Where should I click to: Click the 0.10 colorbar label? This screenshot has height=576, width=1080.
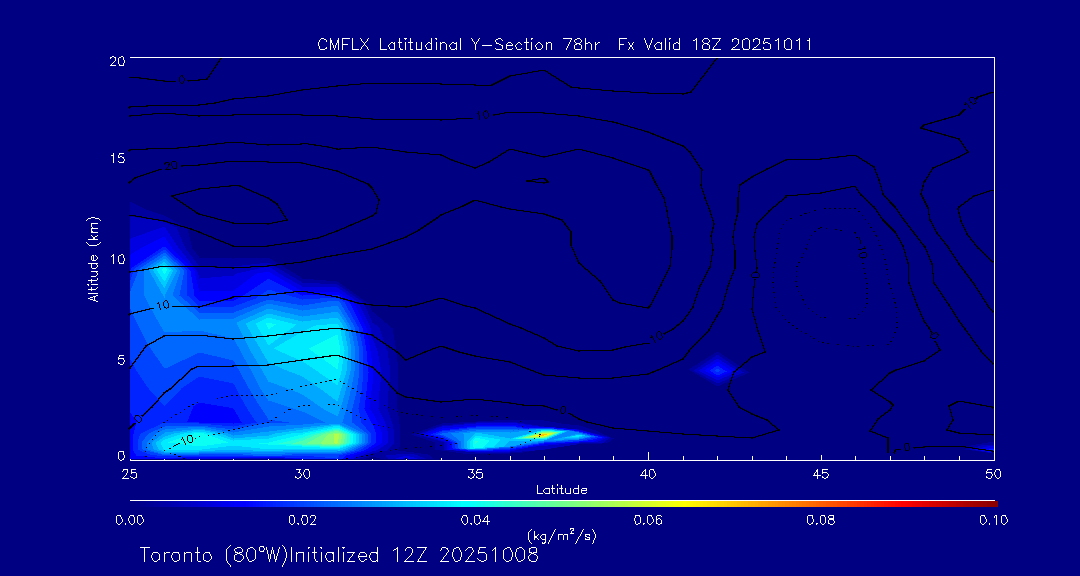992,520
